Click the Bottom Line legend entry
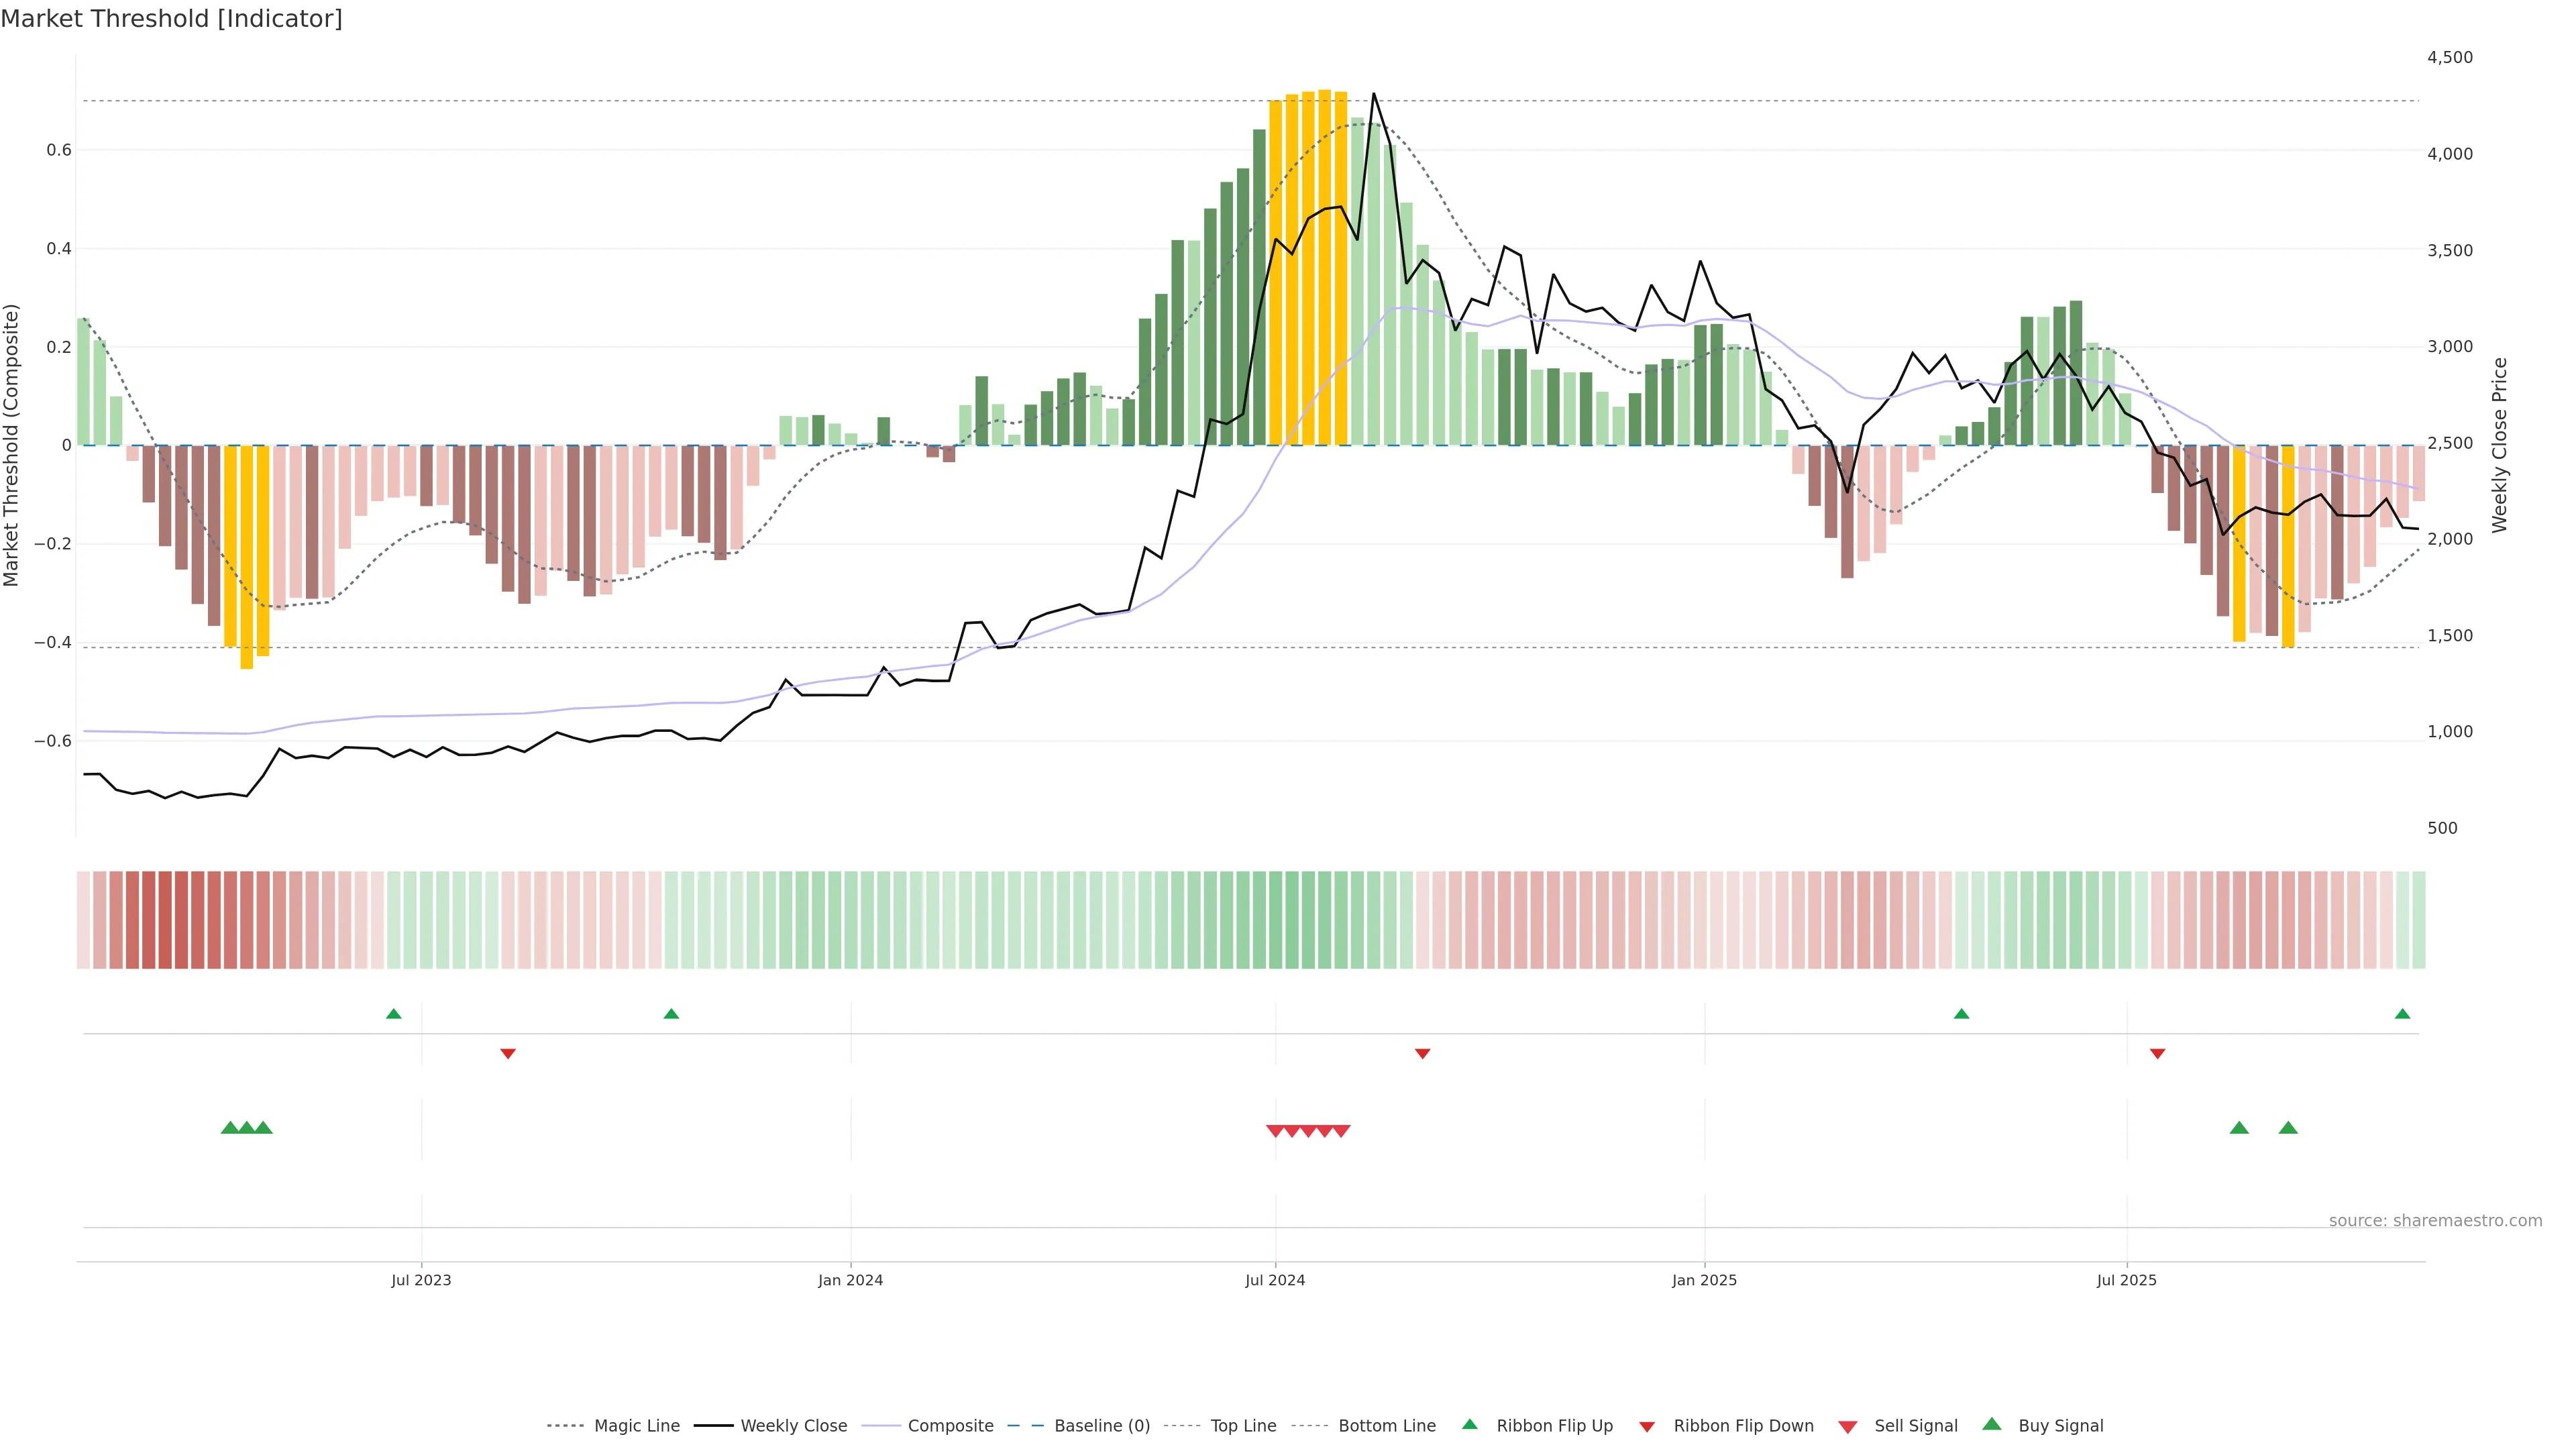Viewport: 2576px width, 1449px height. 1386,1425
